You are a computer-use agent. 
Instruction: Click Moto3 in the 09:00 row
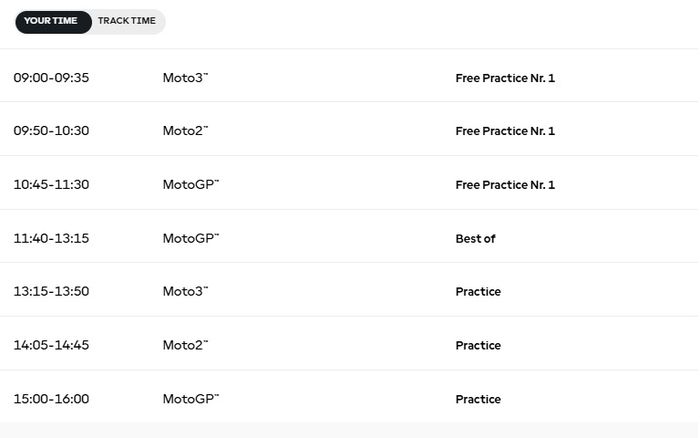coord(185,77)
